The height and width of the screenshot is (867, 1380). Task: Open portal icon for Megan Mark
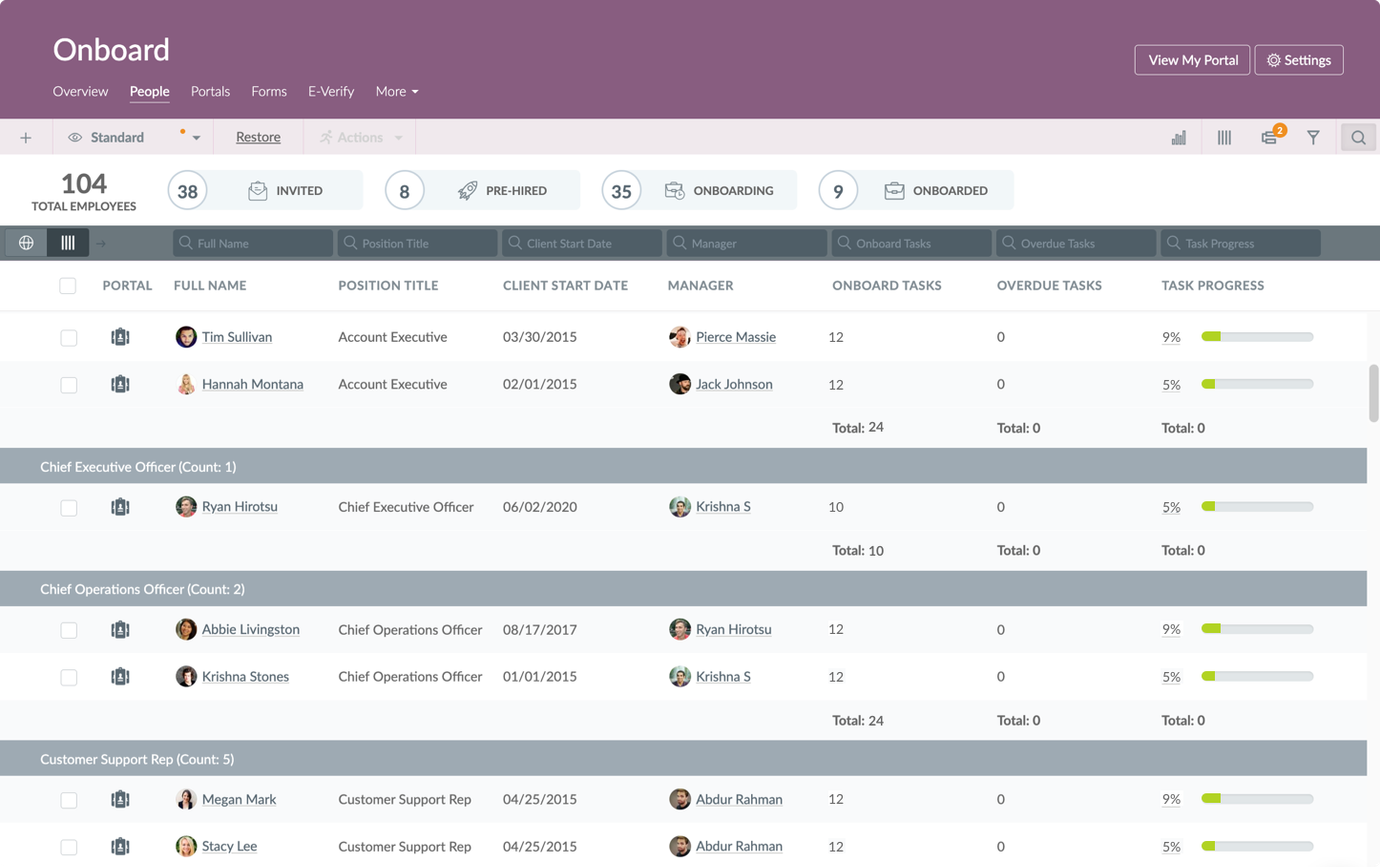point(120,800)
